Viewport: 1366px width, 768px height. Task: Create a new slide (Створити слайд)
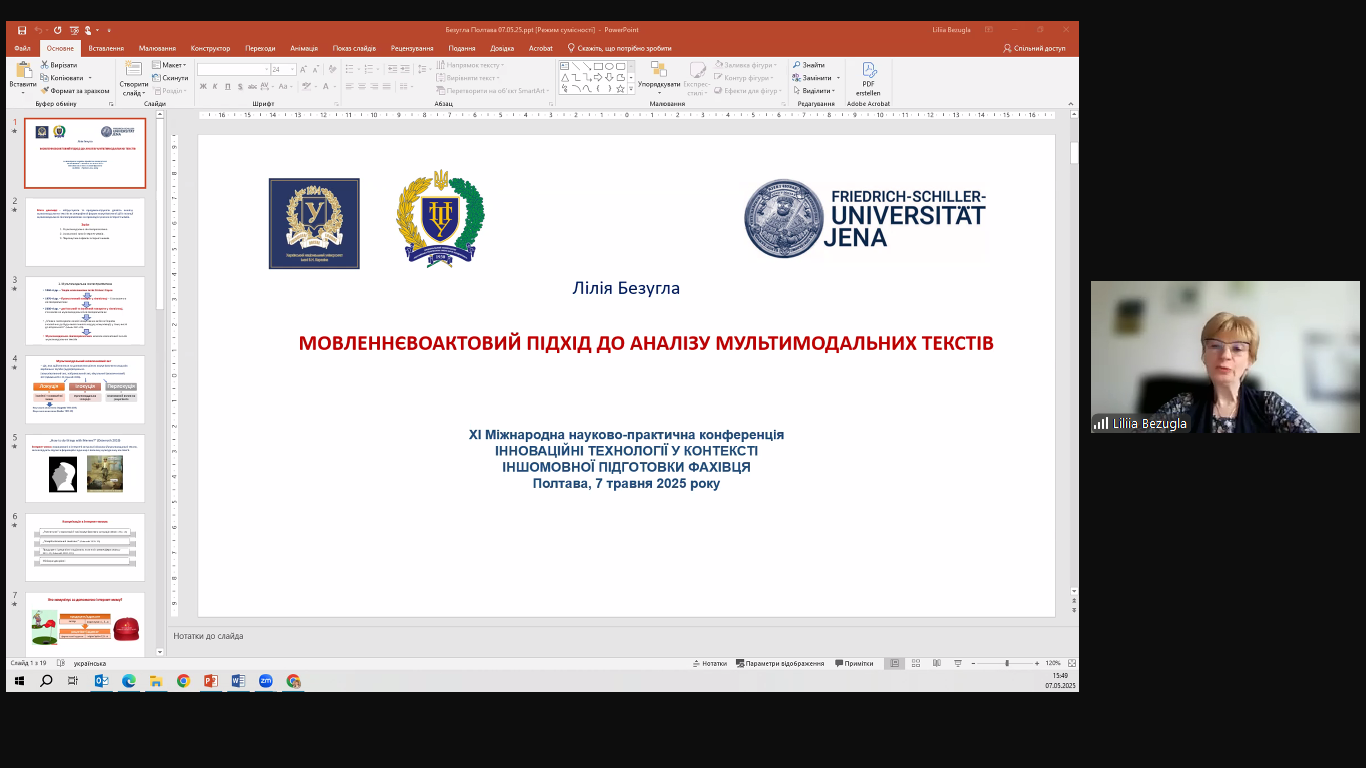pos(133,78)
